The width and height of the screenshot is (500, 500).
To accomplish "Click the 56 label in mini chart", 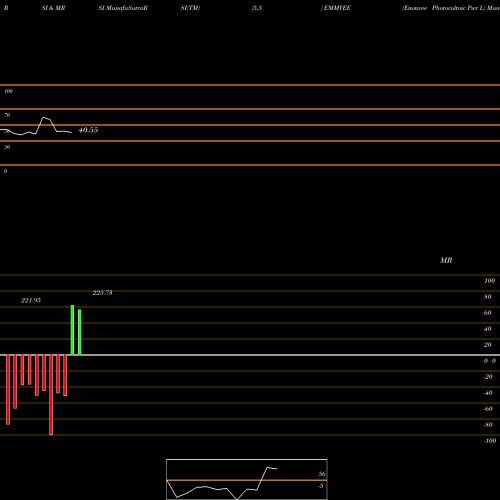I will point(322,474).
